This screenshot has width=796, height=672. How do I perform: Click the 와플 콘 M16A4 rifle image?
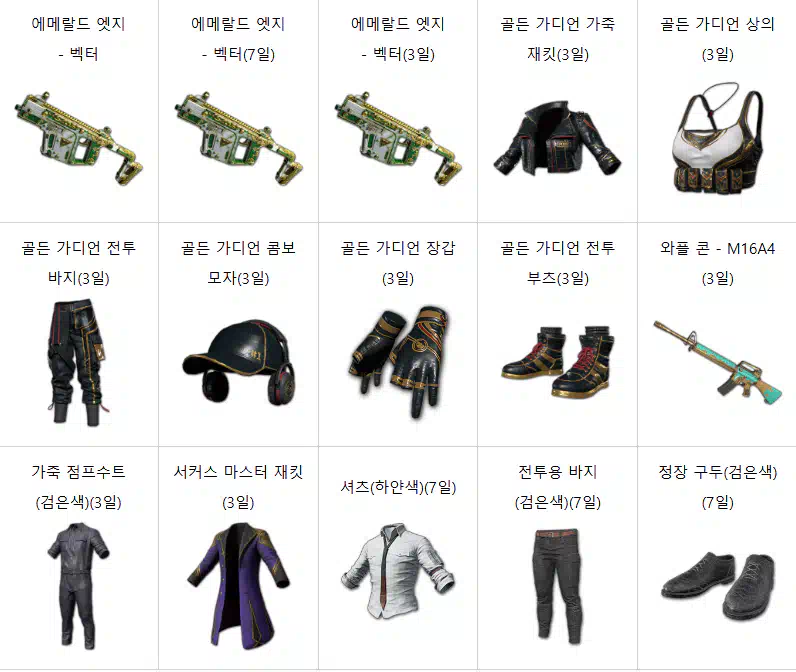coord(717,362)
